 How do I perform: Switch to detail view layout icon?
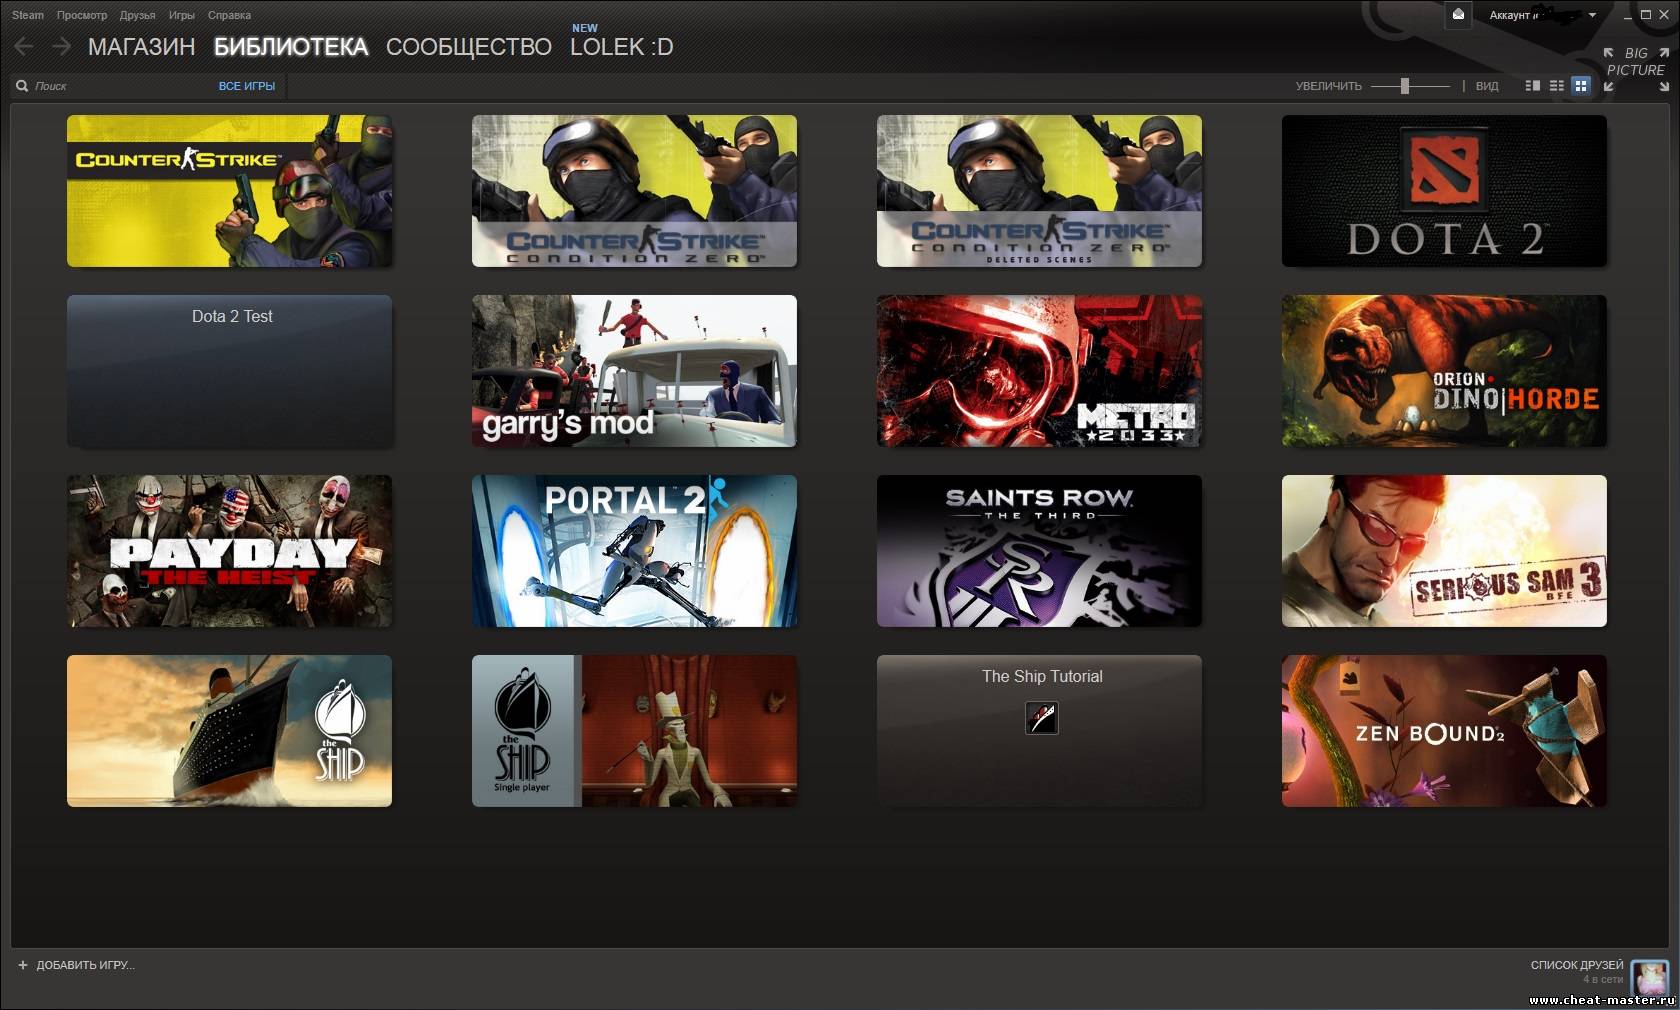[1532, 86]
